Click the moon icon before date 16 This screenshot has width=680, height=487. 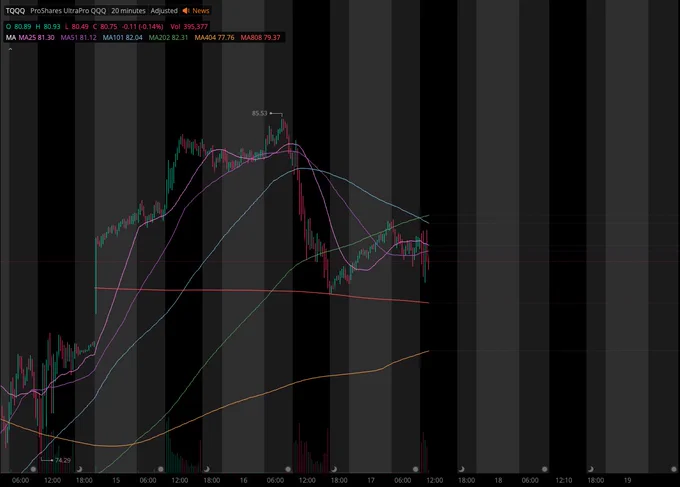coord(207,469)
